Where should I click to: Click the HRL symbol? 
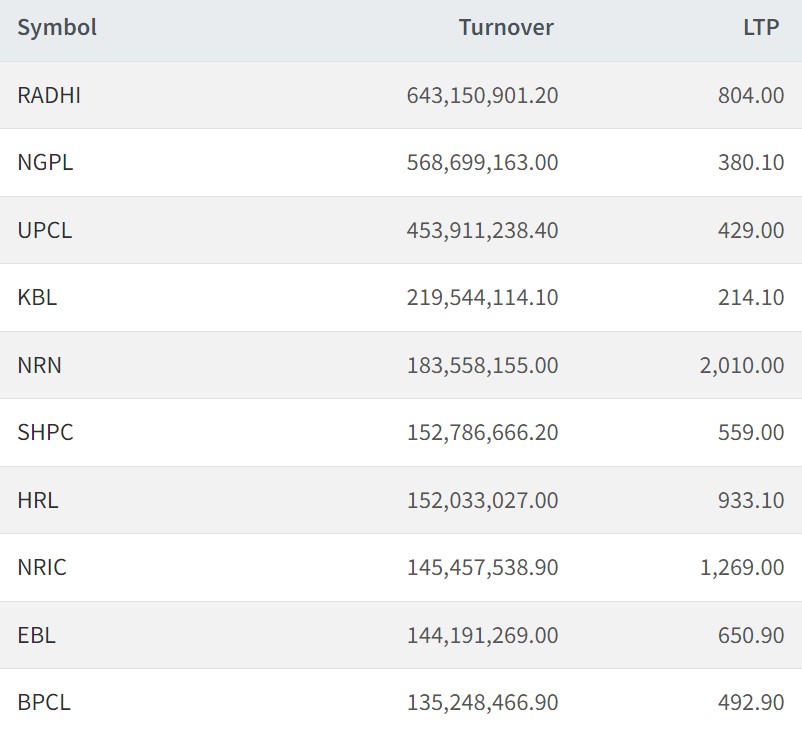pyautogui.click(x=38, y=500)
